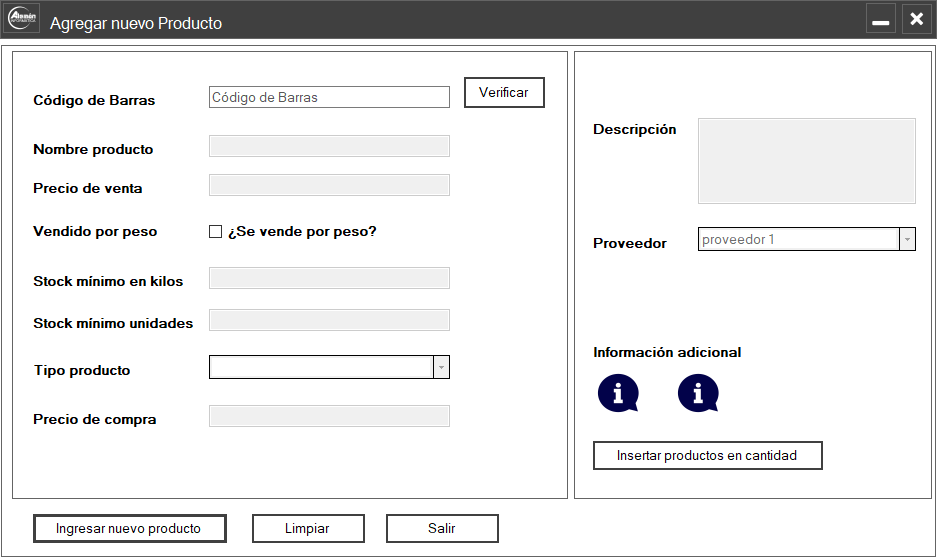This screenshot has height=558, width=937.
Task: Select the Precio de venta field
Action: pyautogui.click(x=329, y=185)
